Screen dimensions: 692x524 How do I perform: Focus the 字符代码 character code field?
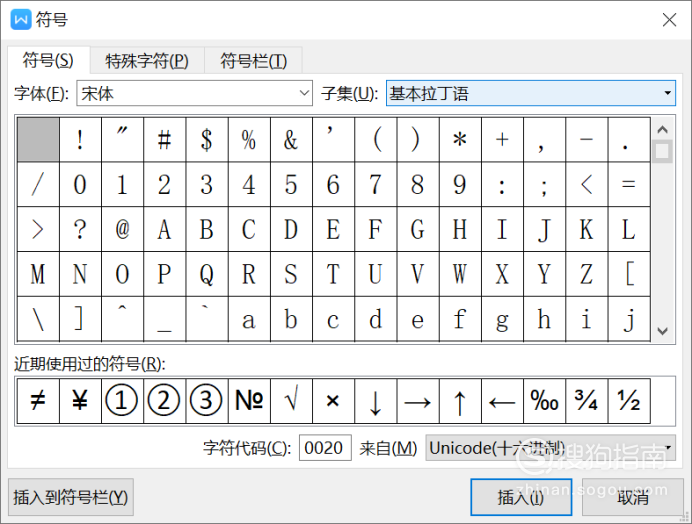325,448
